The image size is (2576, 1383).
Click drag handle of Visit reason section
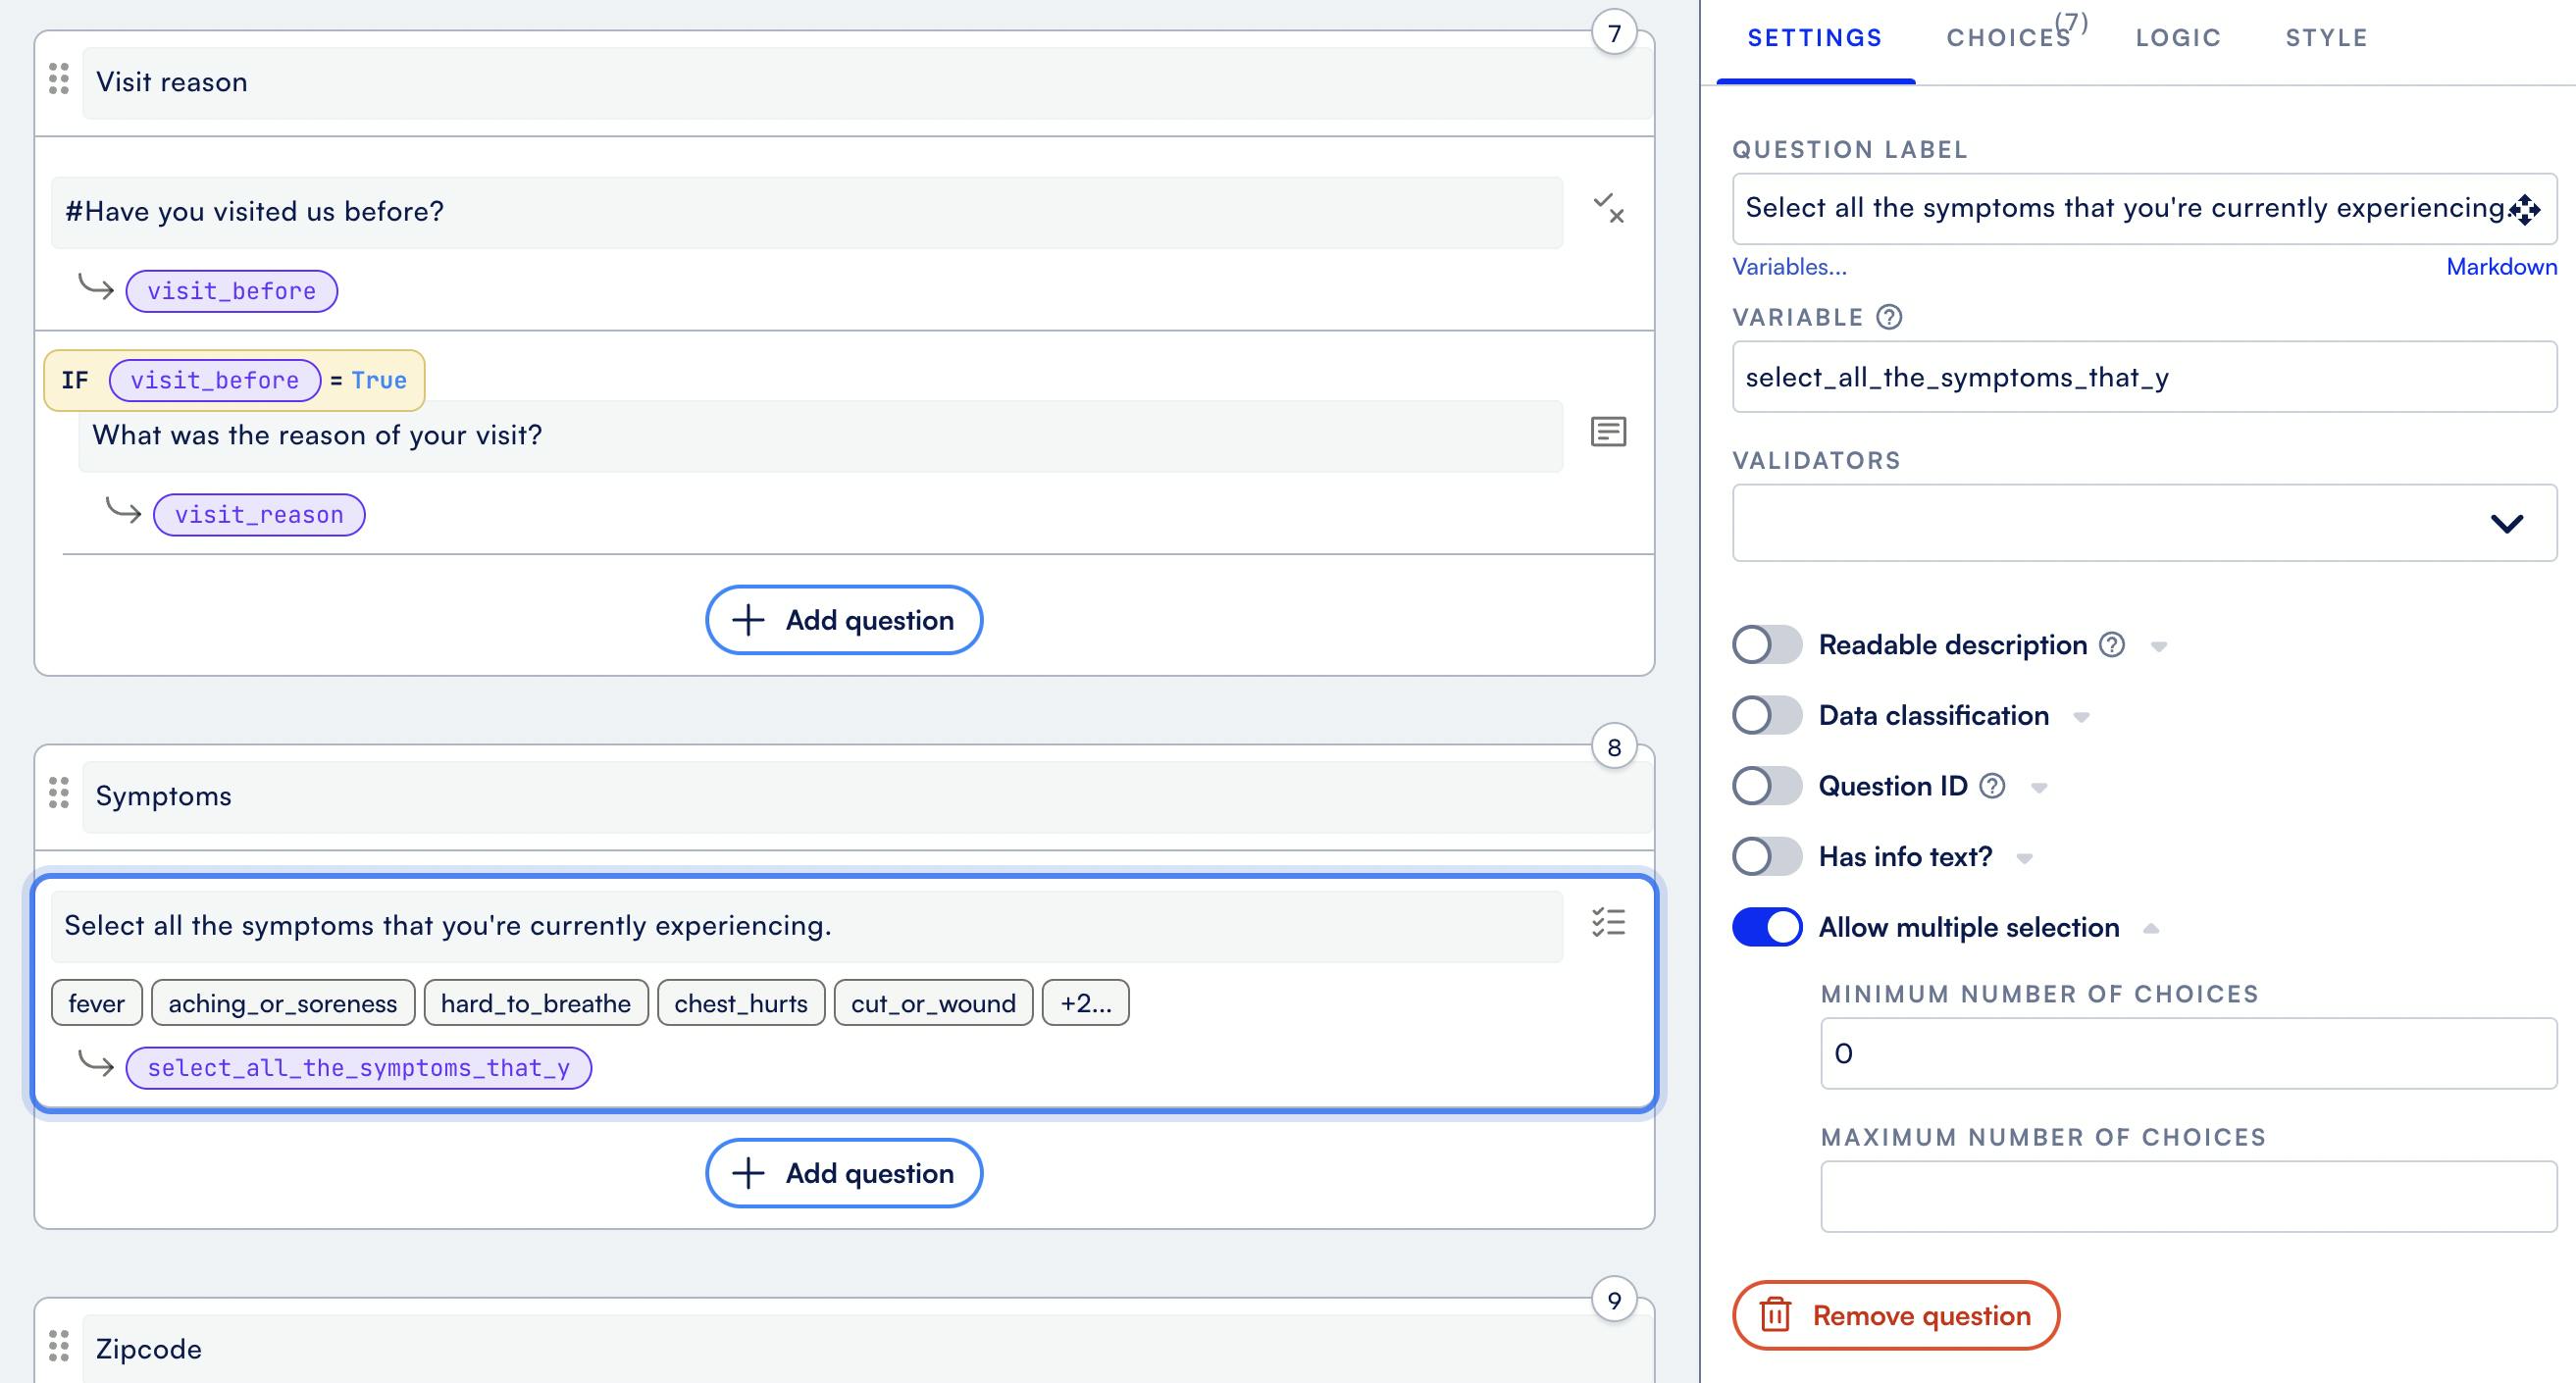59,79
